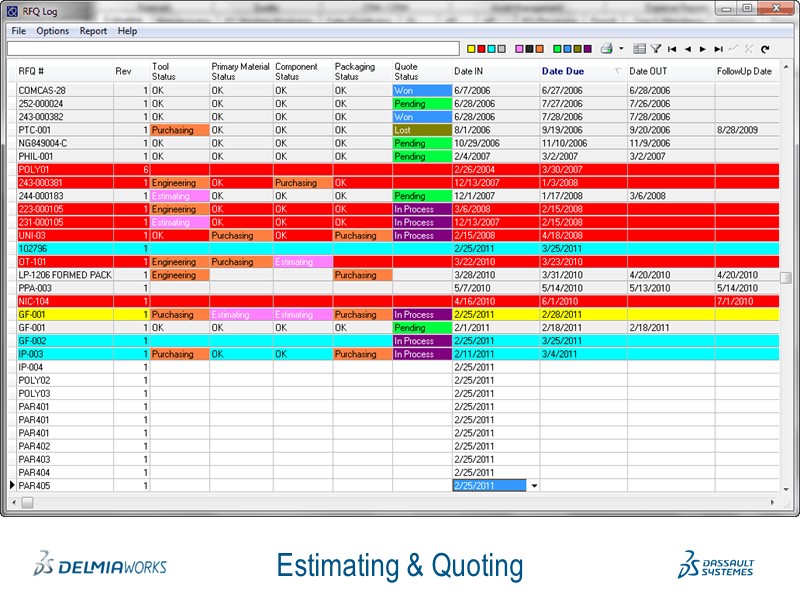800x600 pixels.
Task: Open the Report menu
Action: [93, 31]
